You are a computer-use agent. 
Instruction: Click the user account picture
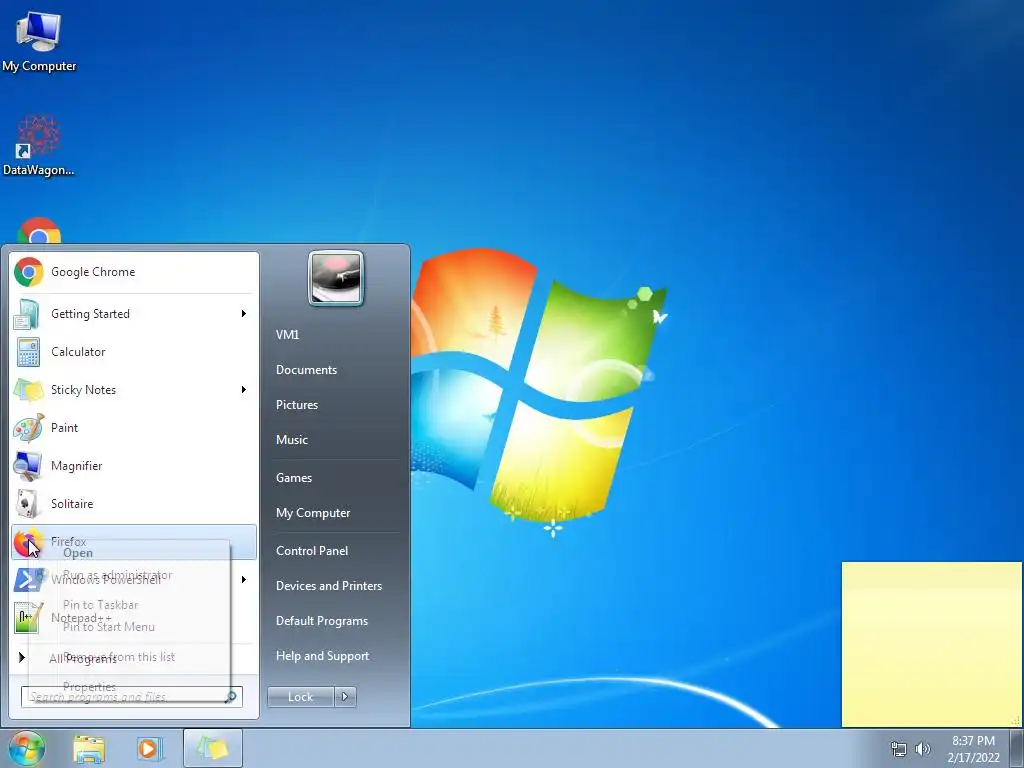click(336, 278)
